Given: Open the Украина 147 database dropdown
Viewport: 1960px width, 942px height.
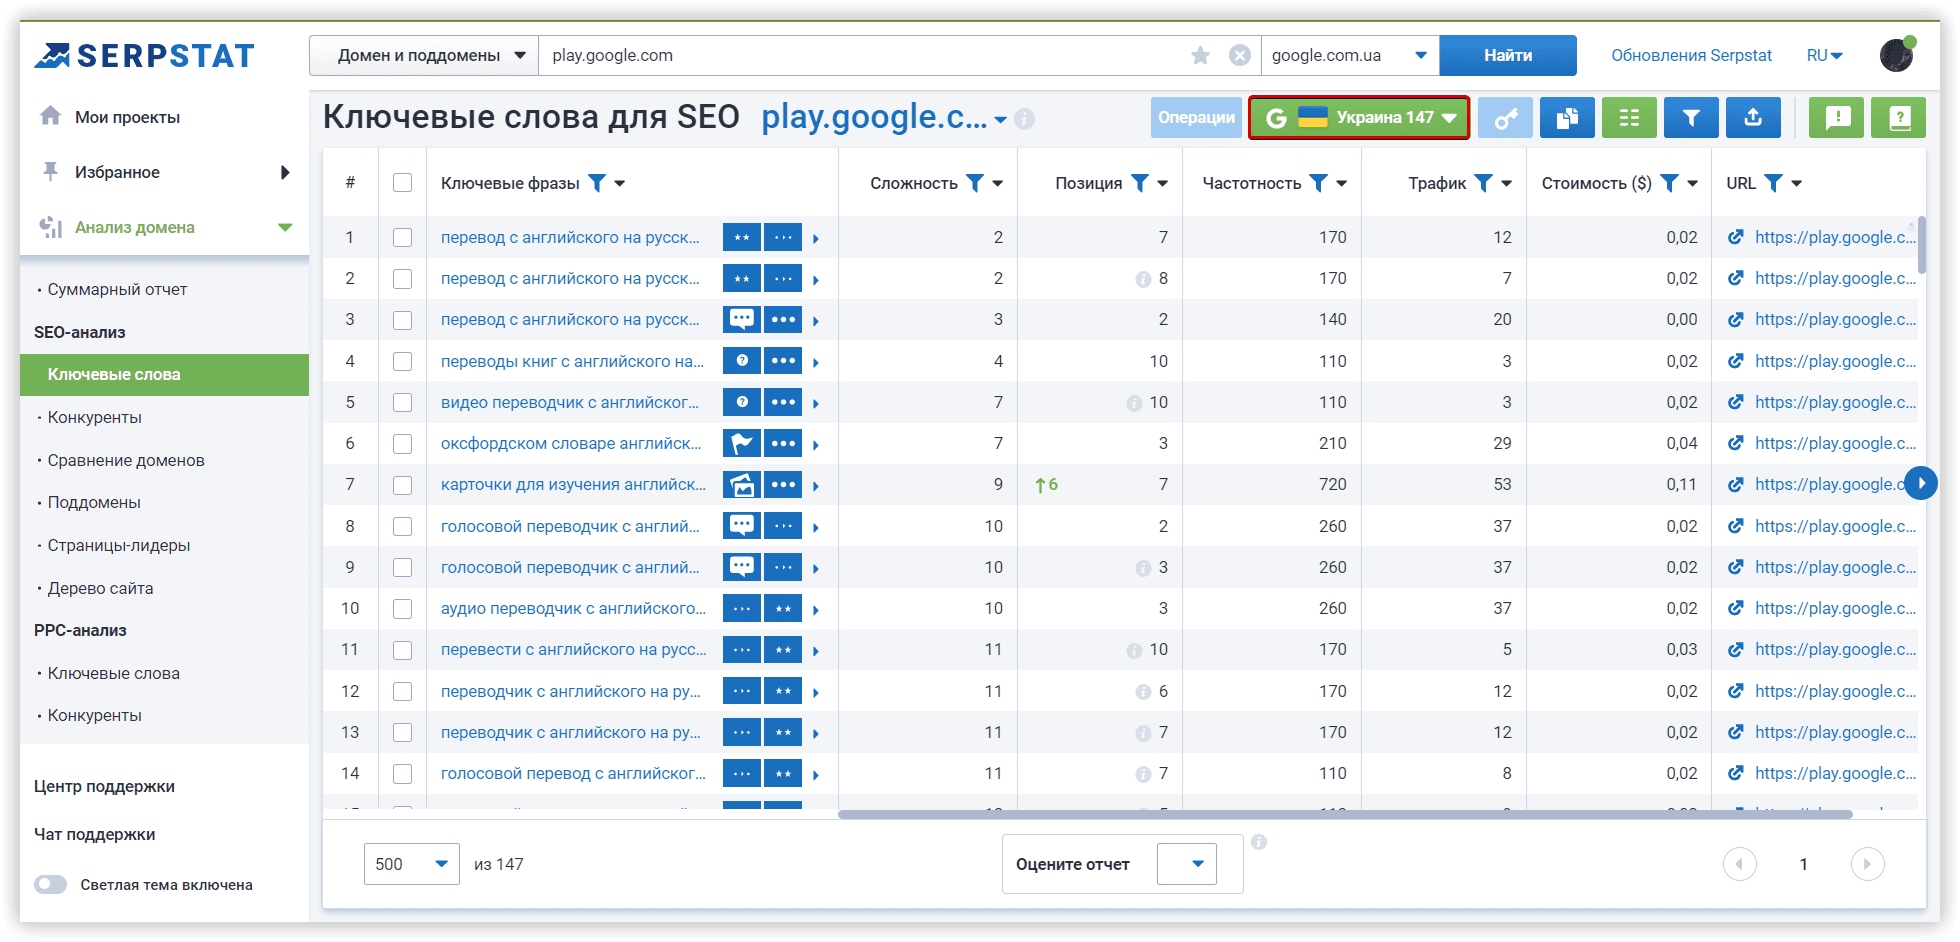Looking at the screenshot, I should pos(1359,118).
